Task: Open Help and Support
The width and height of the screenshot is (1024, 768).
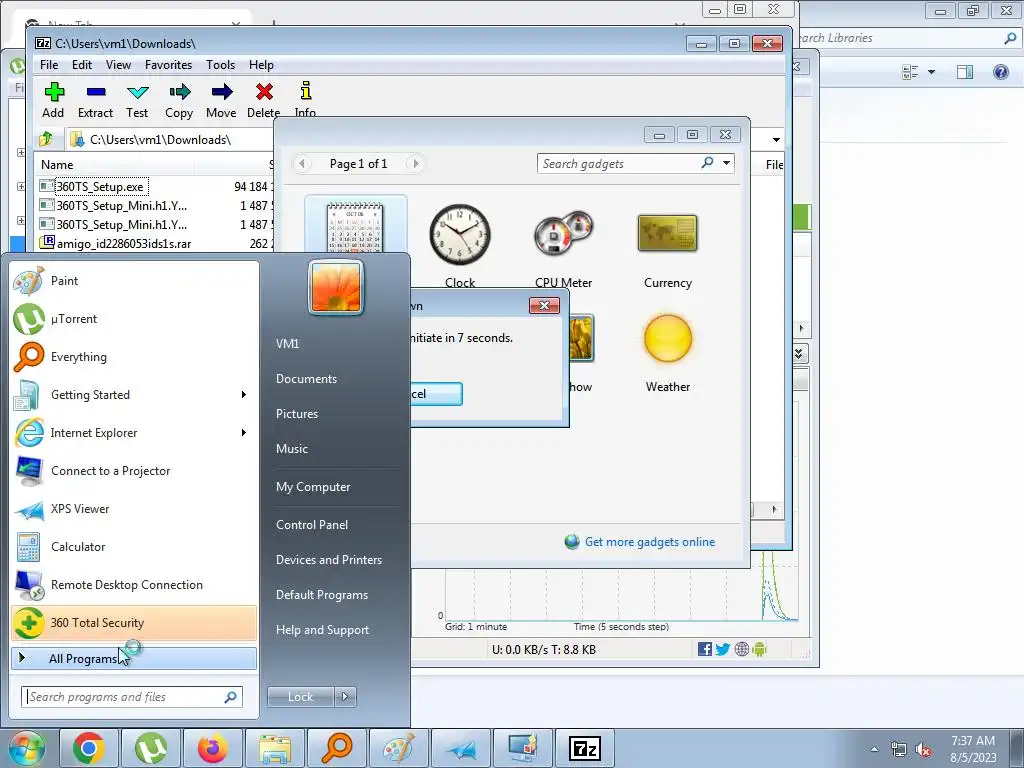Action: pos(322,630)
